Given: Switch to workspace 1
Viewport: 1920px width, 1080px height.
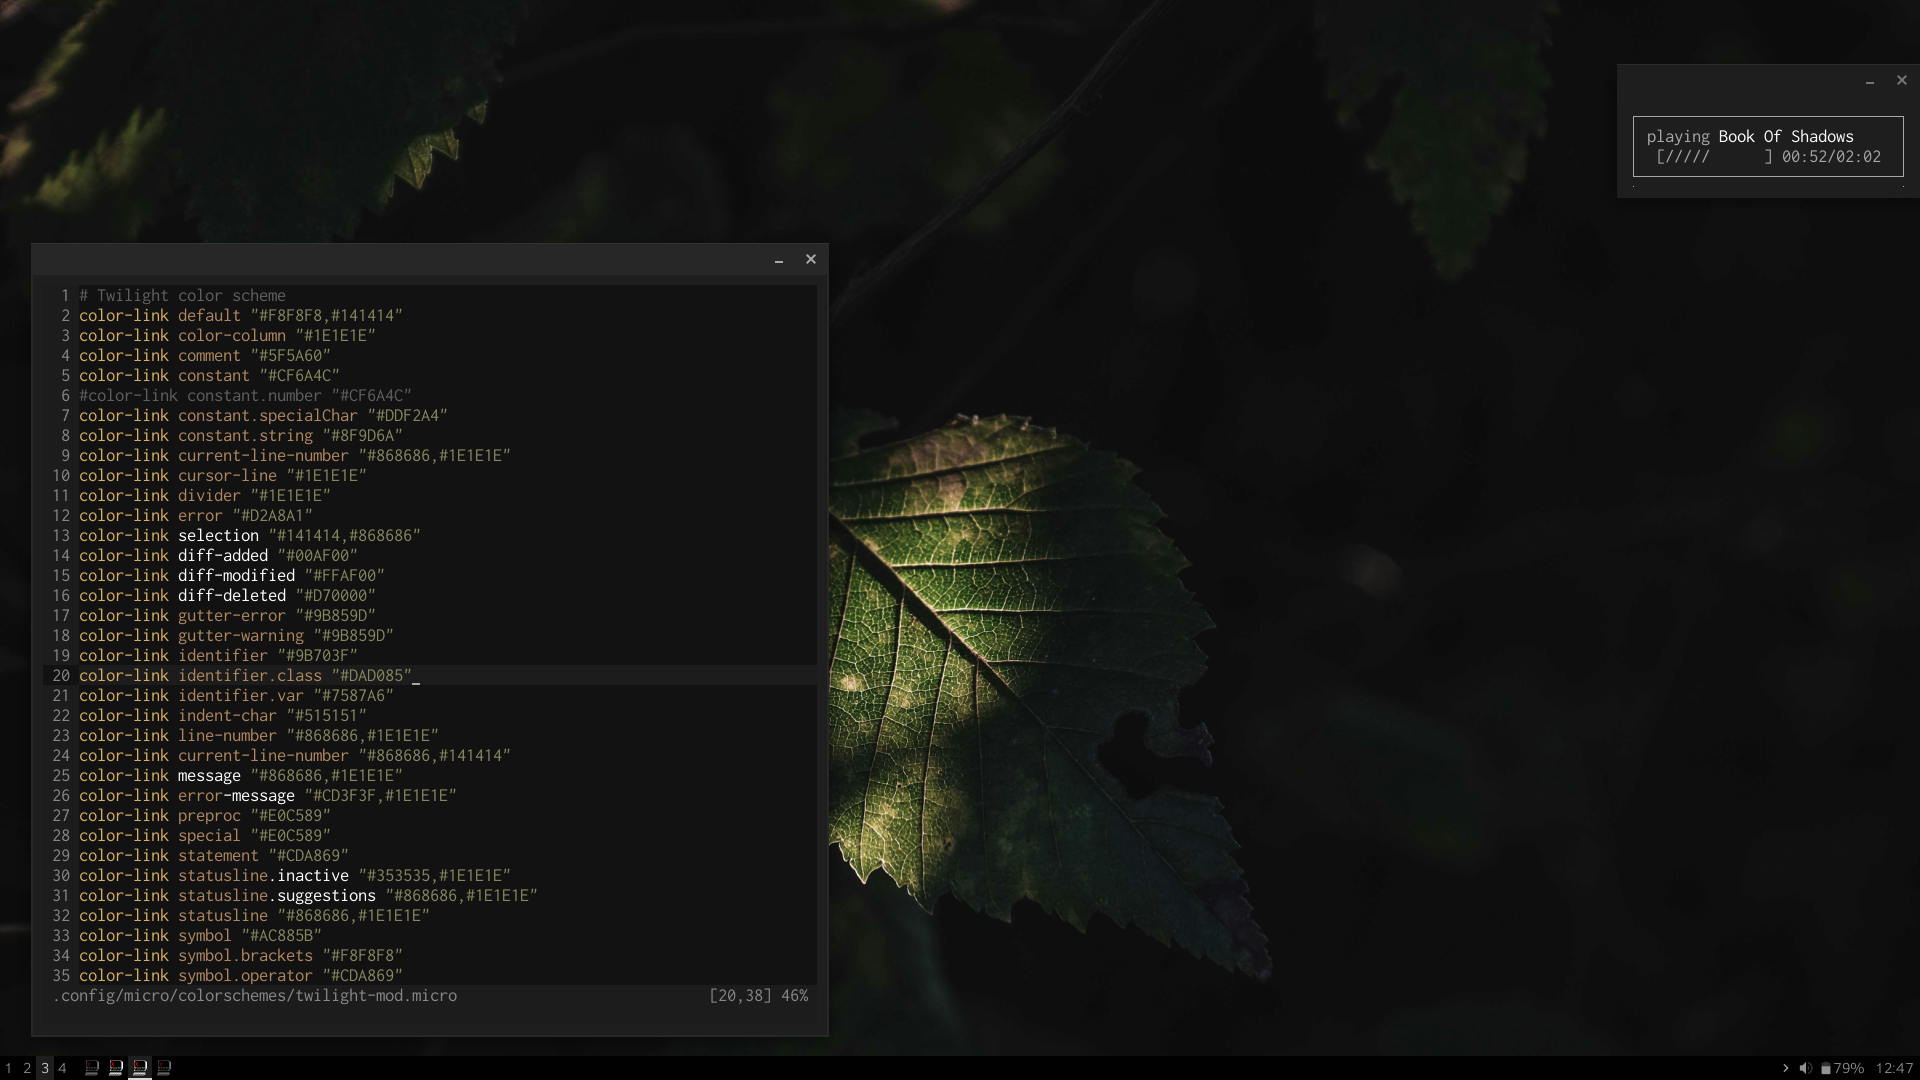Looking at the screenshot, I should point(9,1068).
